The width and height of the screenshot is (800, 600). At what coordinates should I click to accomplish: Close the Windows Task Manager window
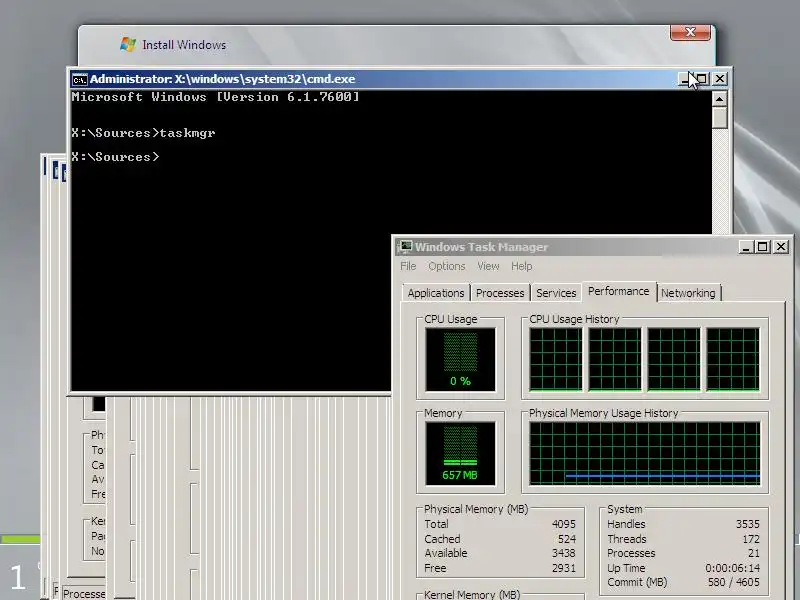point(781,247)
